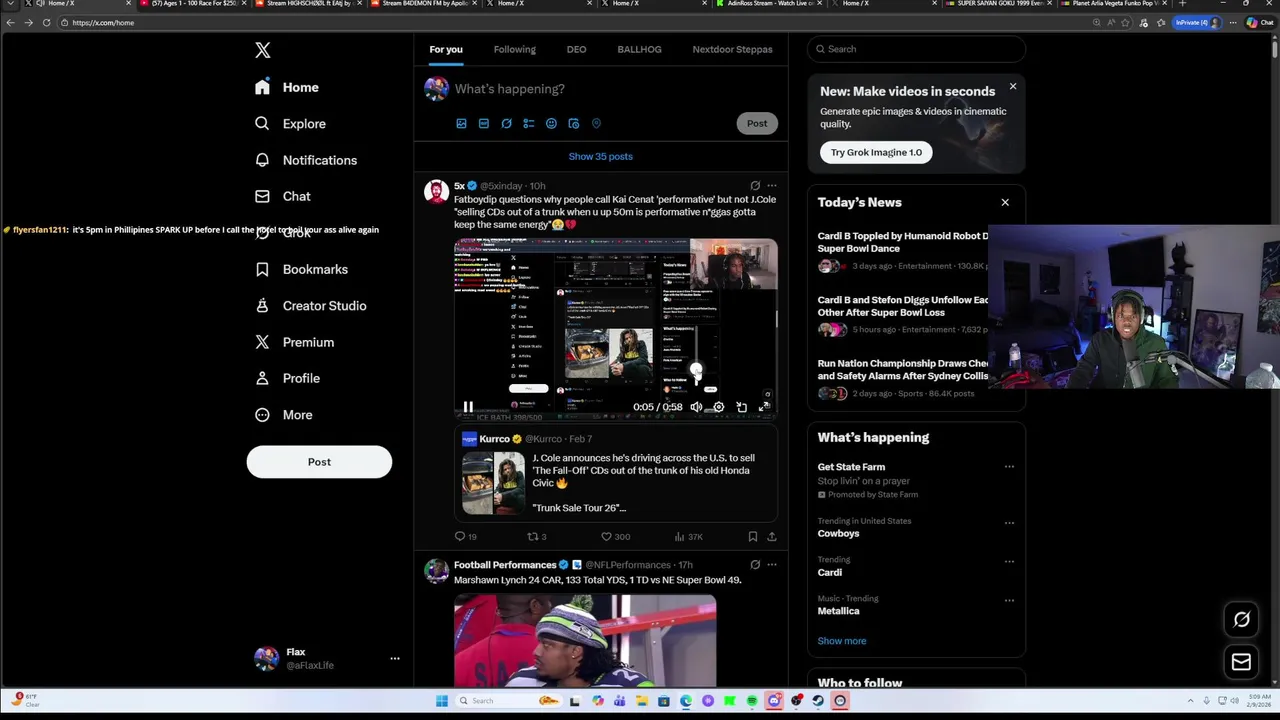Open the Notifications page
Screen dimensions: 1280x720
305,160
